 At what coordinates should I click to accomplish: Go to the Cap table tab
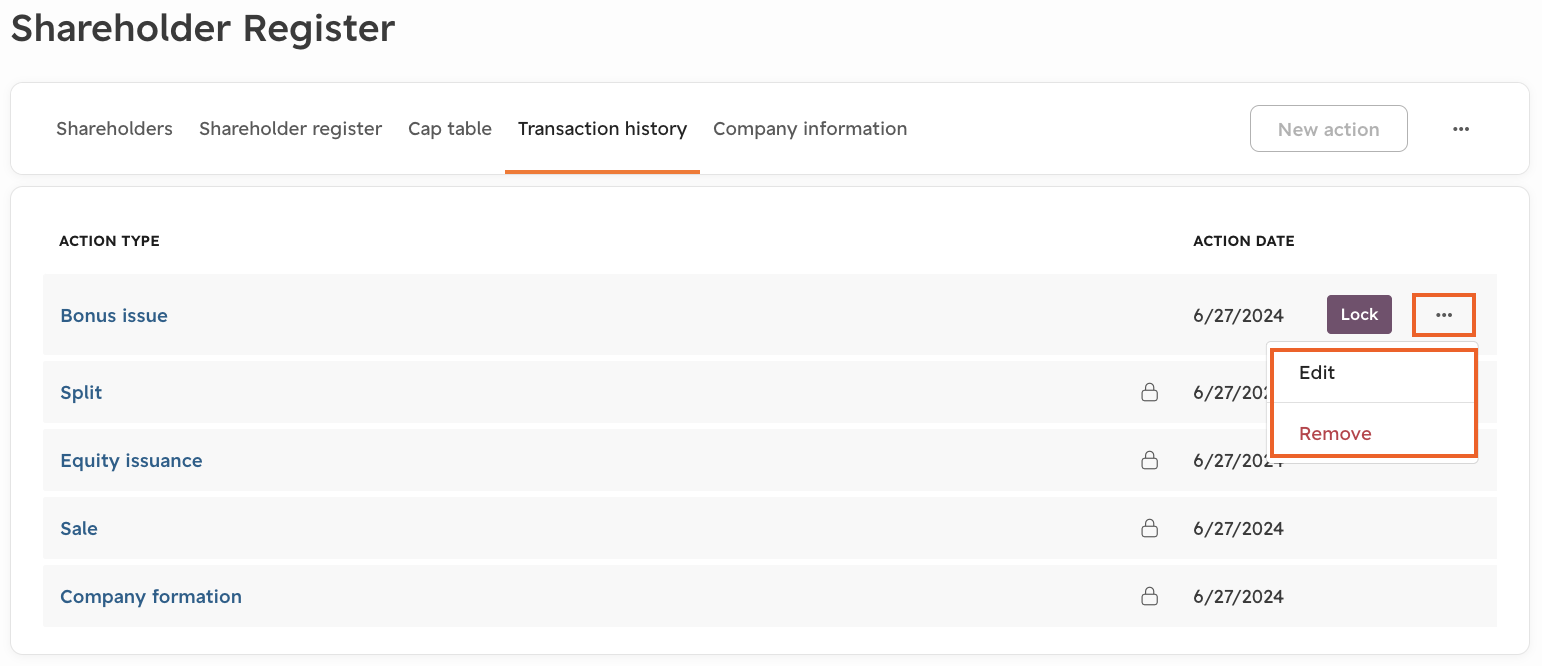(450, 129)
